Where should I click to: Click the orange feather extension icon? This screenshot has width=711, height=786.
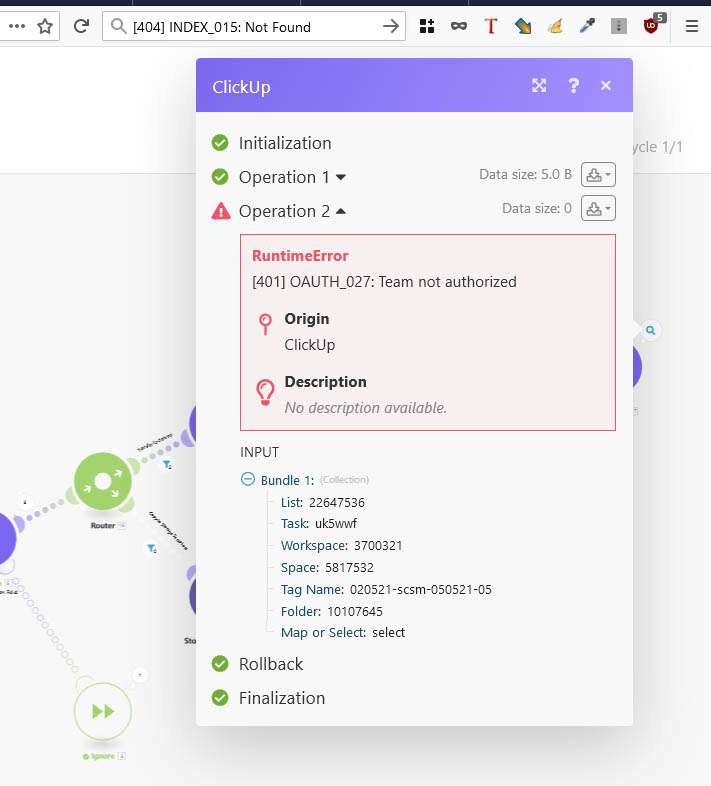[555, 26]
